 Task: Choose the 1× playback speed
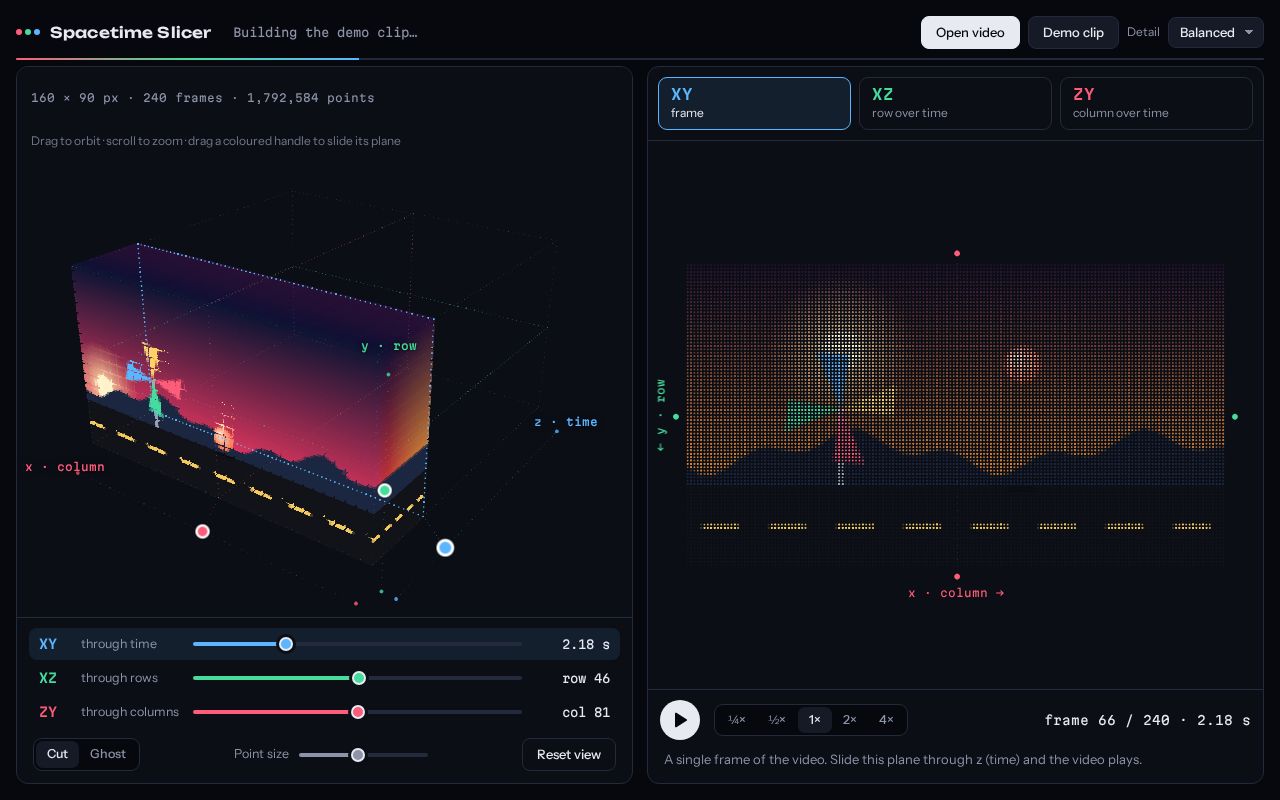coord(814,720)
